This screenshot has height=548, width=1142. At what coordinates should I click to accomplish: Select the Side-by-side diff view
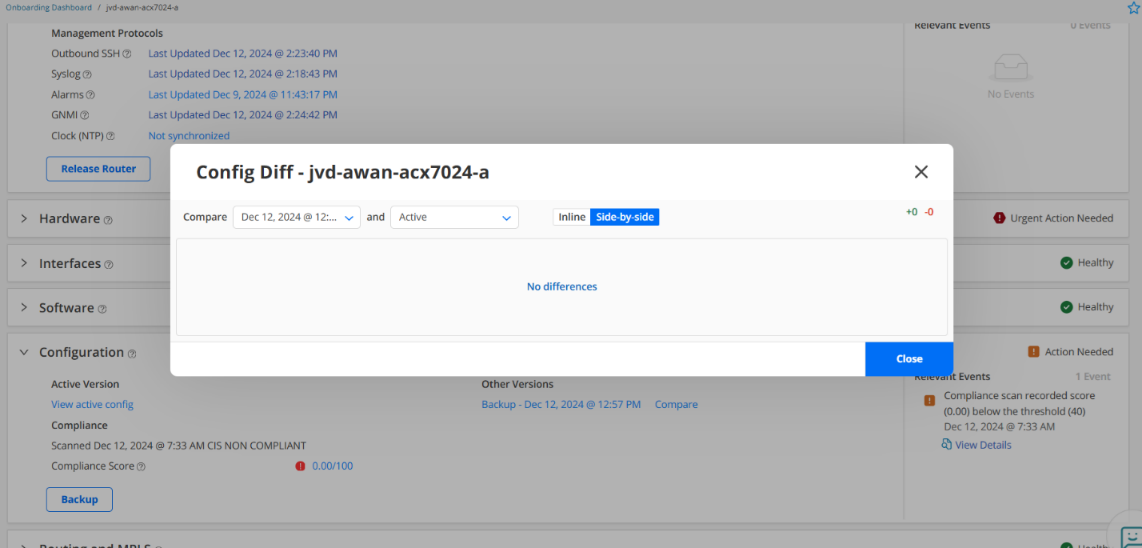[x=624, y=217]
